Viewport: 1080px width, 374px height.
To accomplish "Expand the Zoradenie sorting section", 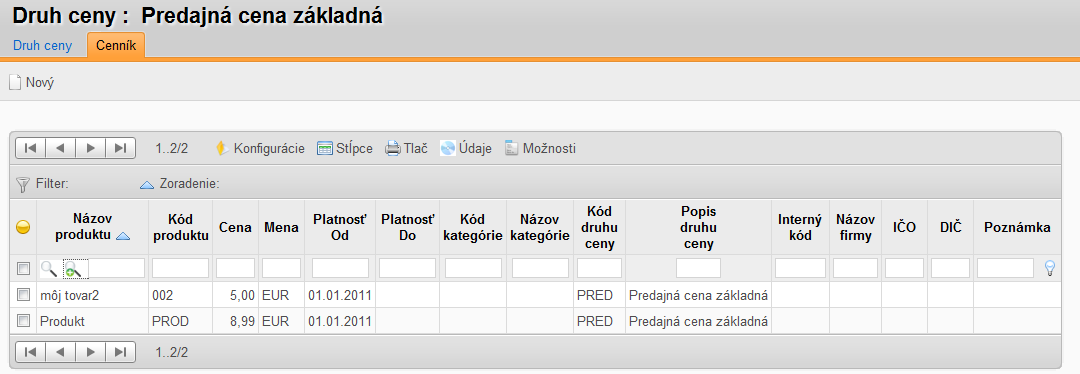I will (x=147, y=185).
